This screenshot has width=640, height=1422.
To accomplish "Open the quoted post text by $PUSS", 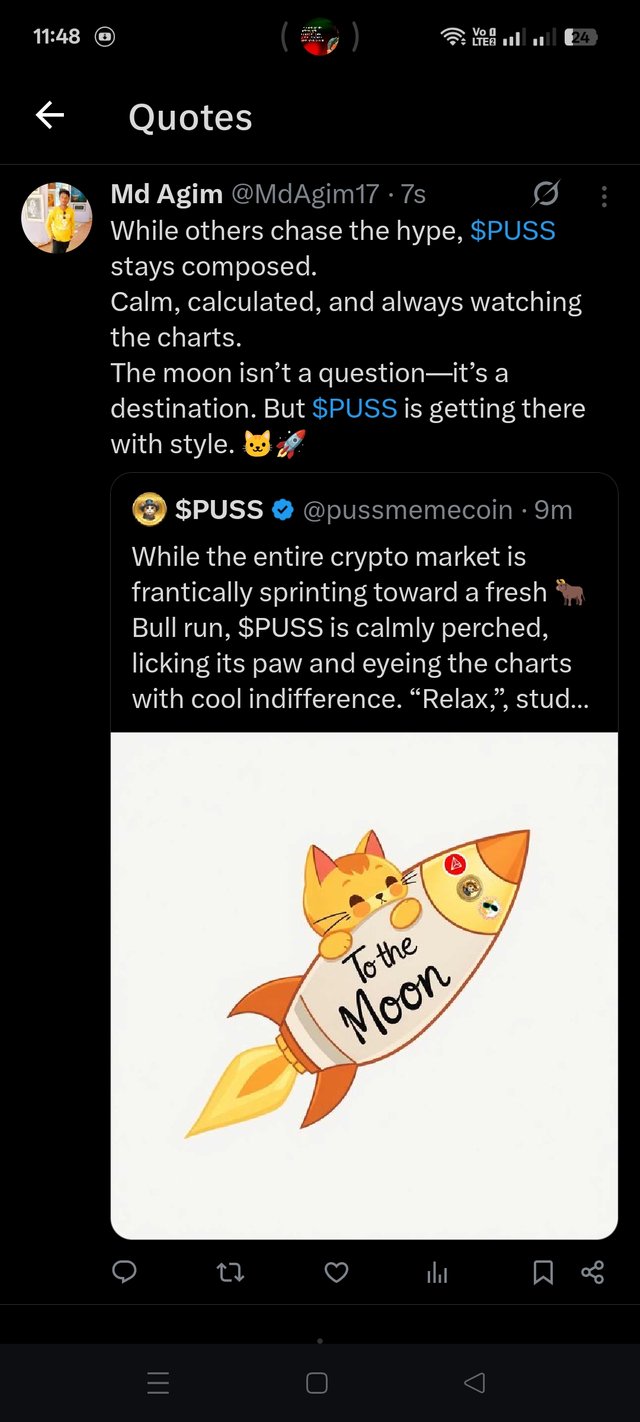I will pos(360,628).
